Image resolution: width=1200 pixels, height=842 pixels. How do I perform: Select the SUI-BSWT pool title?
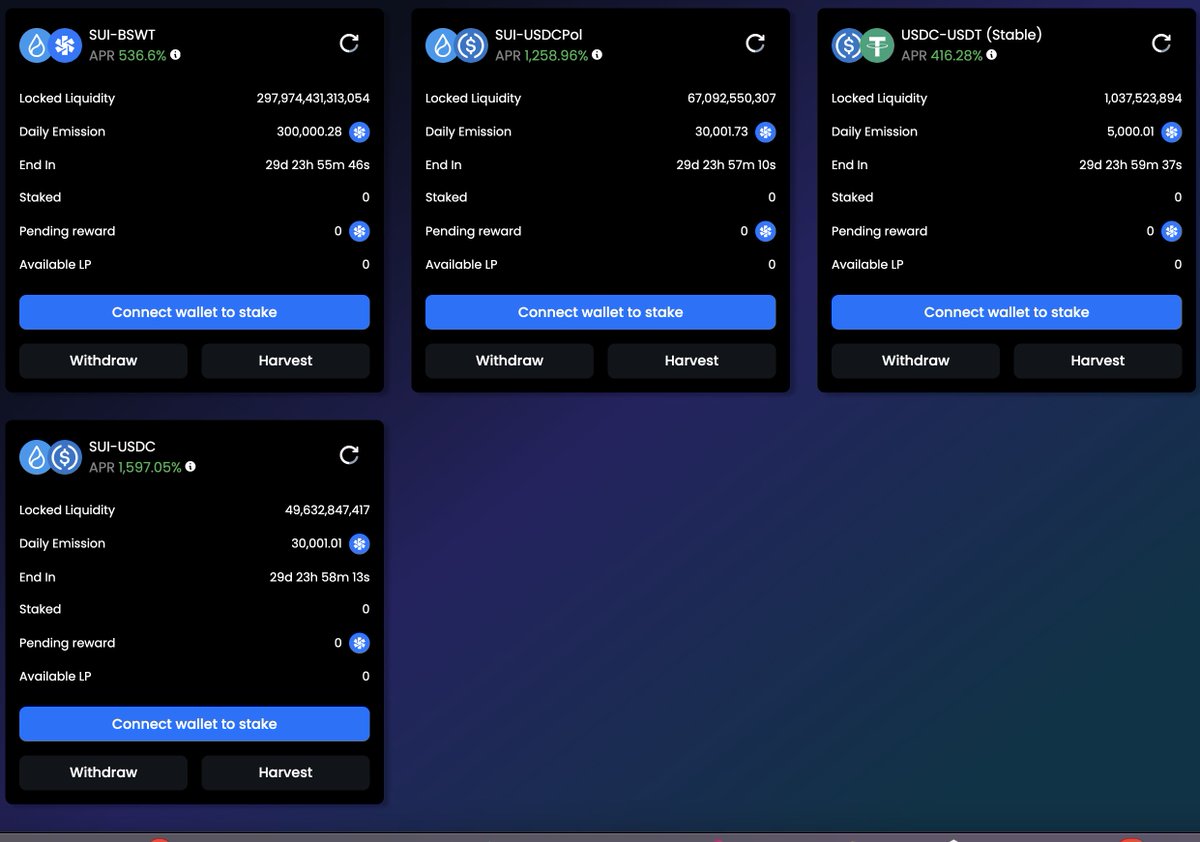122,35
